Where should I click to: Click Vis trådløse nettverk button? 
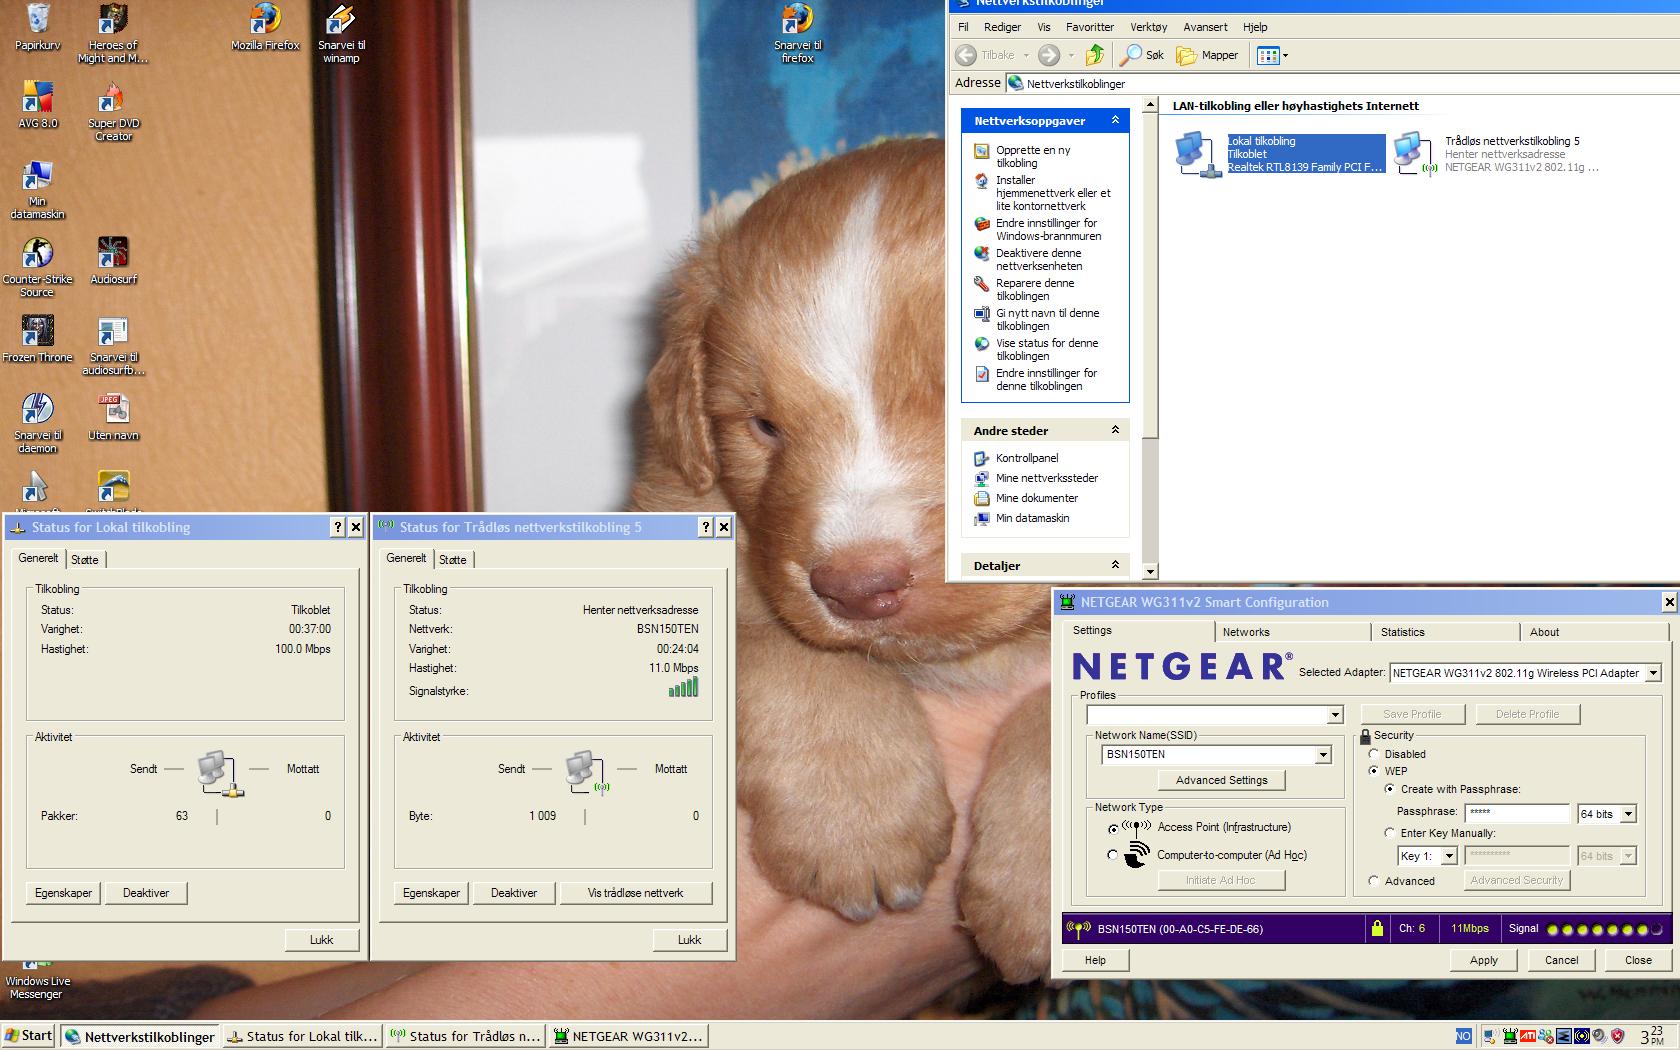click(x=636, y=893)
